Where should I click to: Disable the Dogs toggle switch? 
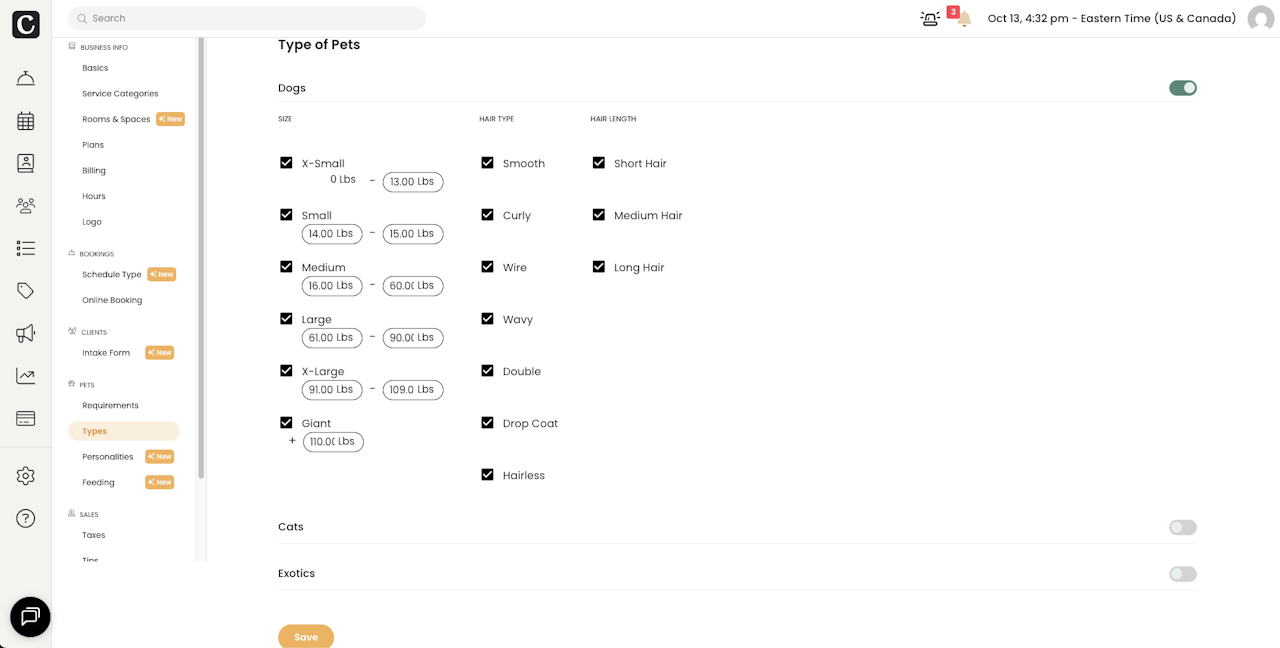click(x=1182, y=88)
